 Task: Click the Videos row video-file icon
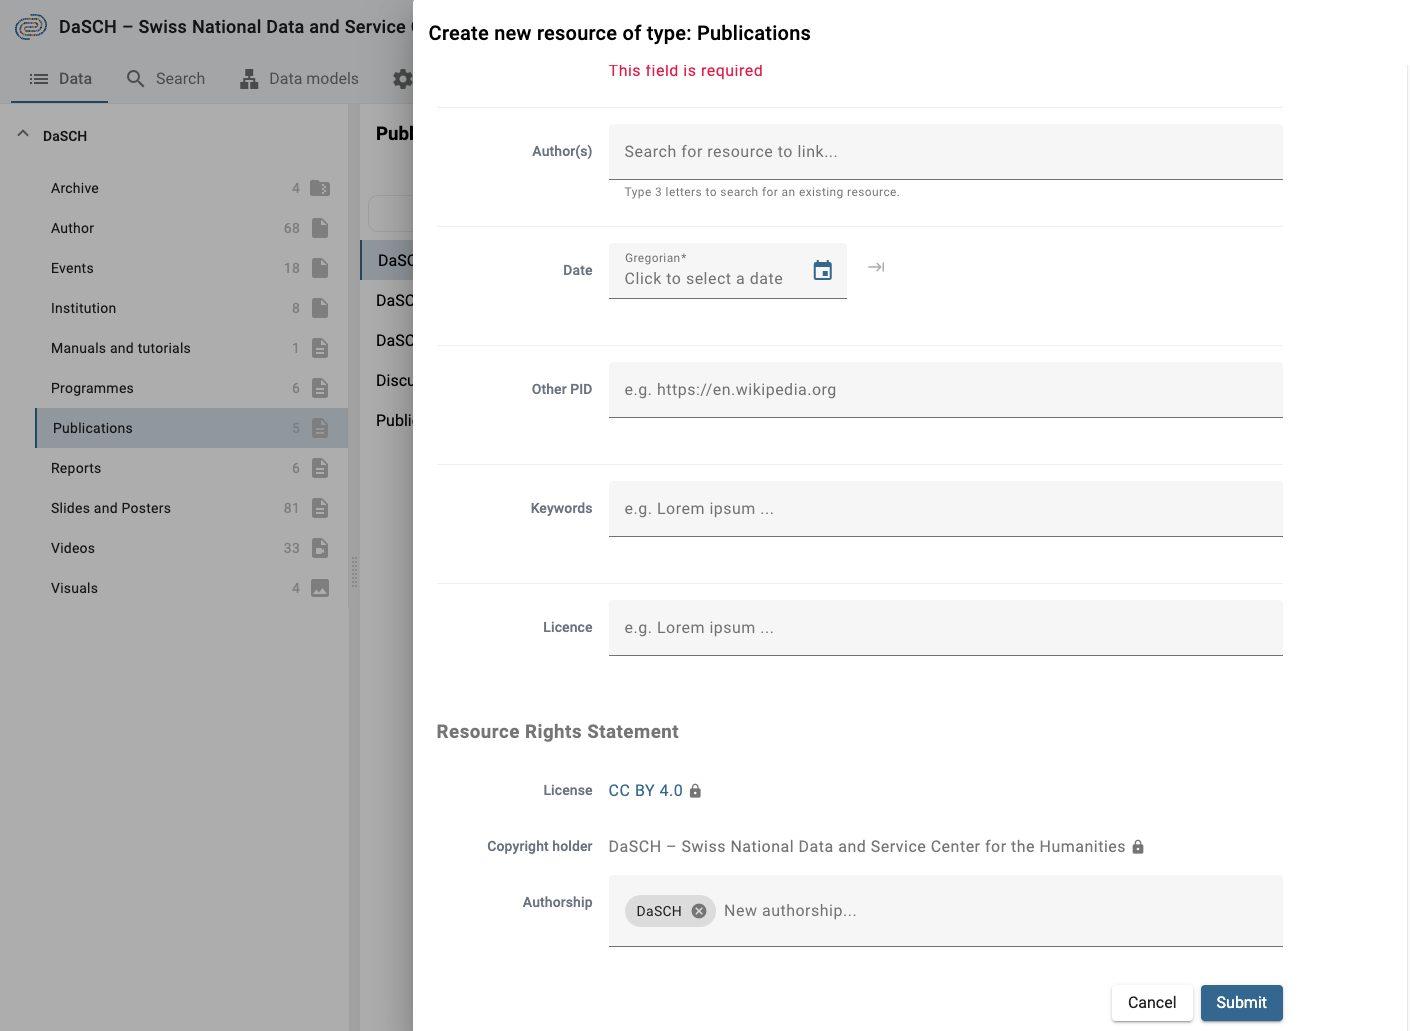pyautogui.click(x=320, y=548)
